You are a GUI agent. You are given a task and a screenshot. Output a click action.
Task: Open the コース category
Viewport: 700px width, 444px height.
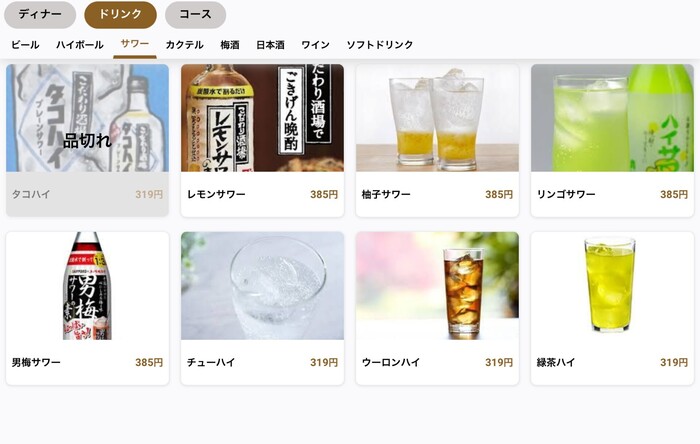pyautogui.click(x=196, y=14)
